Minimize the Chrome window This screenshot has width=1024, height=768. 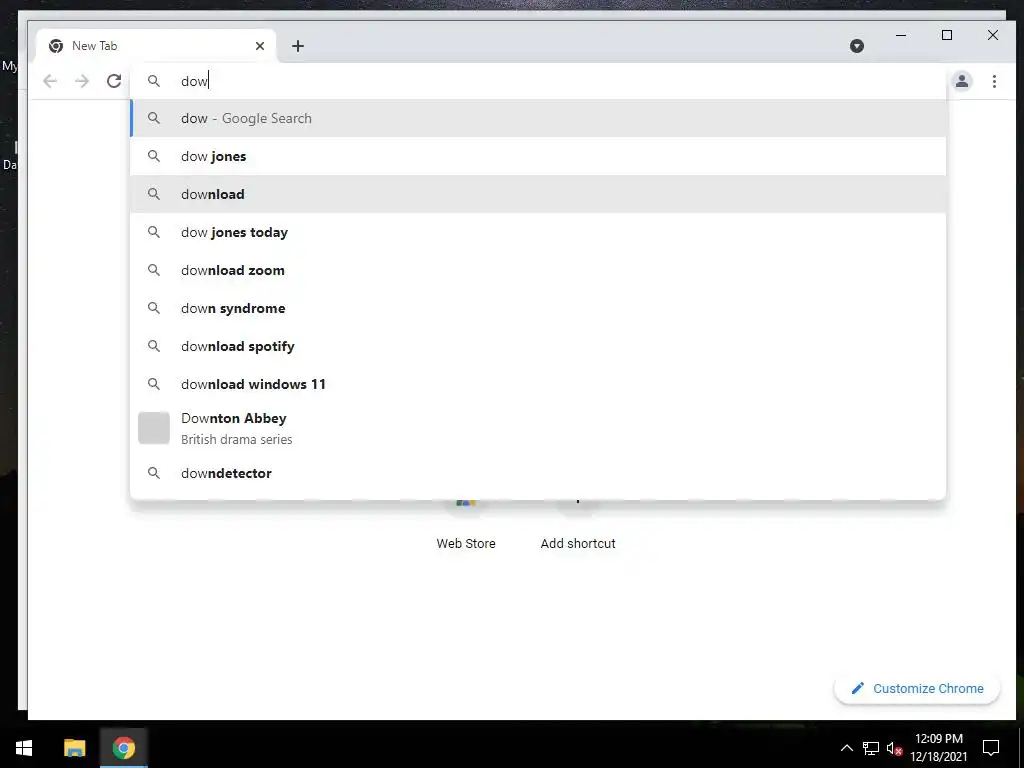901,35
